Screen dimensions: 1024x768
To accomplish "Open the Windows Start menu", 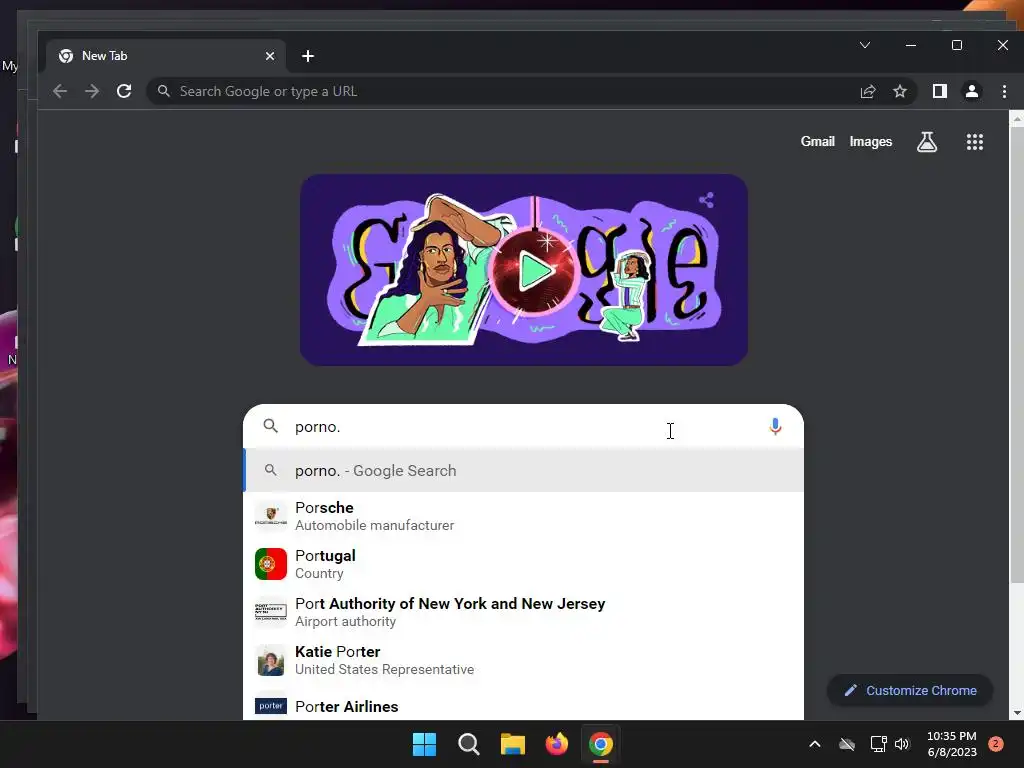I will coord(424,744).
